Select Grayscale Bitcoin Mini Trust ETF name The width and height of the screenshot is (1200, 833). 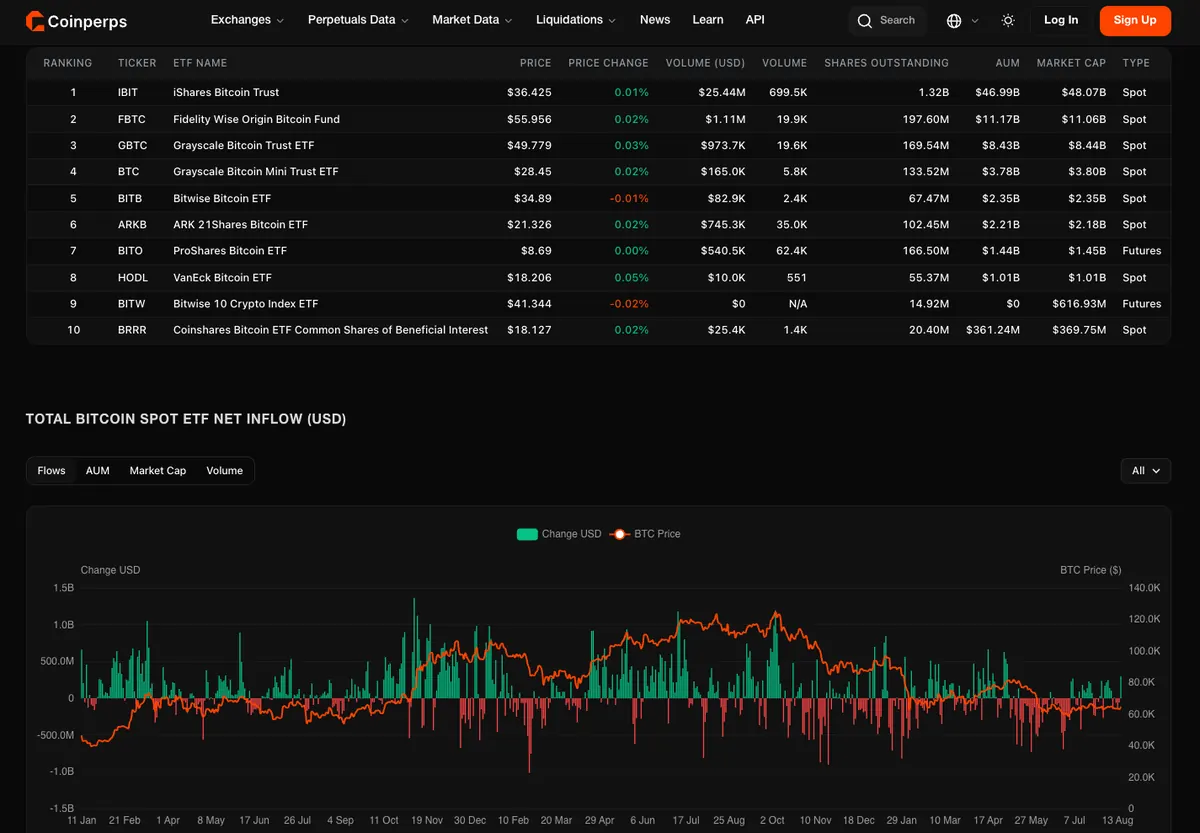[x=256, y=172]
